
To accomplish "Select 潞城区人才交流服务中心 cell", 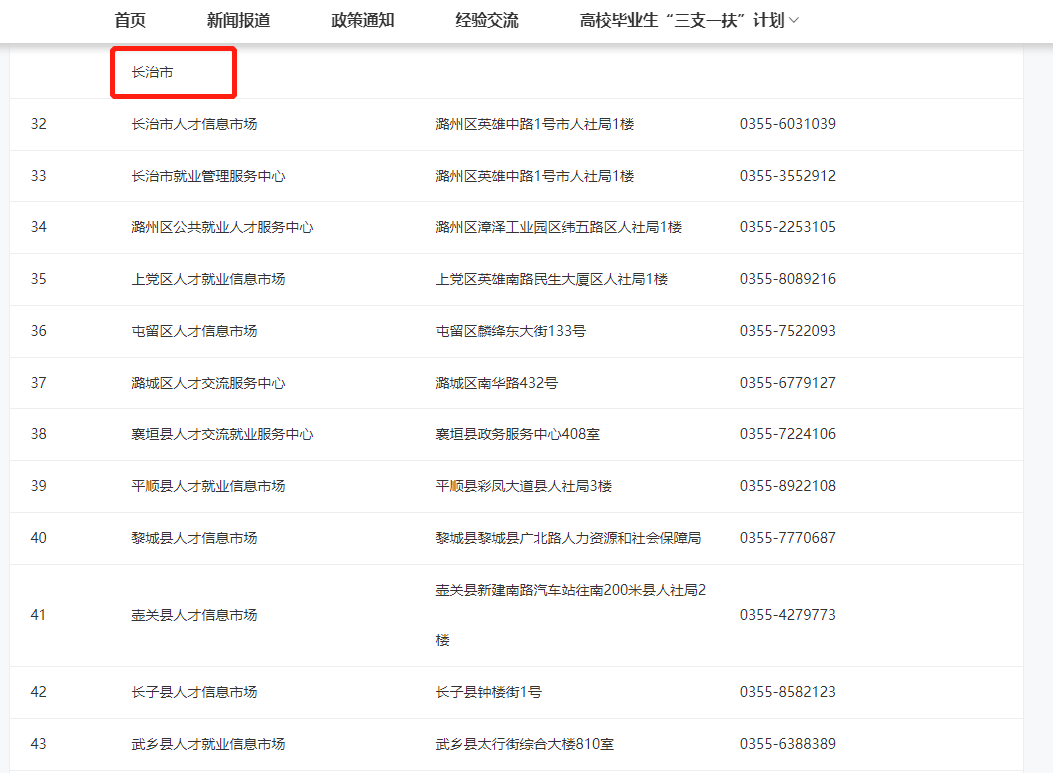I will pos(208,383).
